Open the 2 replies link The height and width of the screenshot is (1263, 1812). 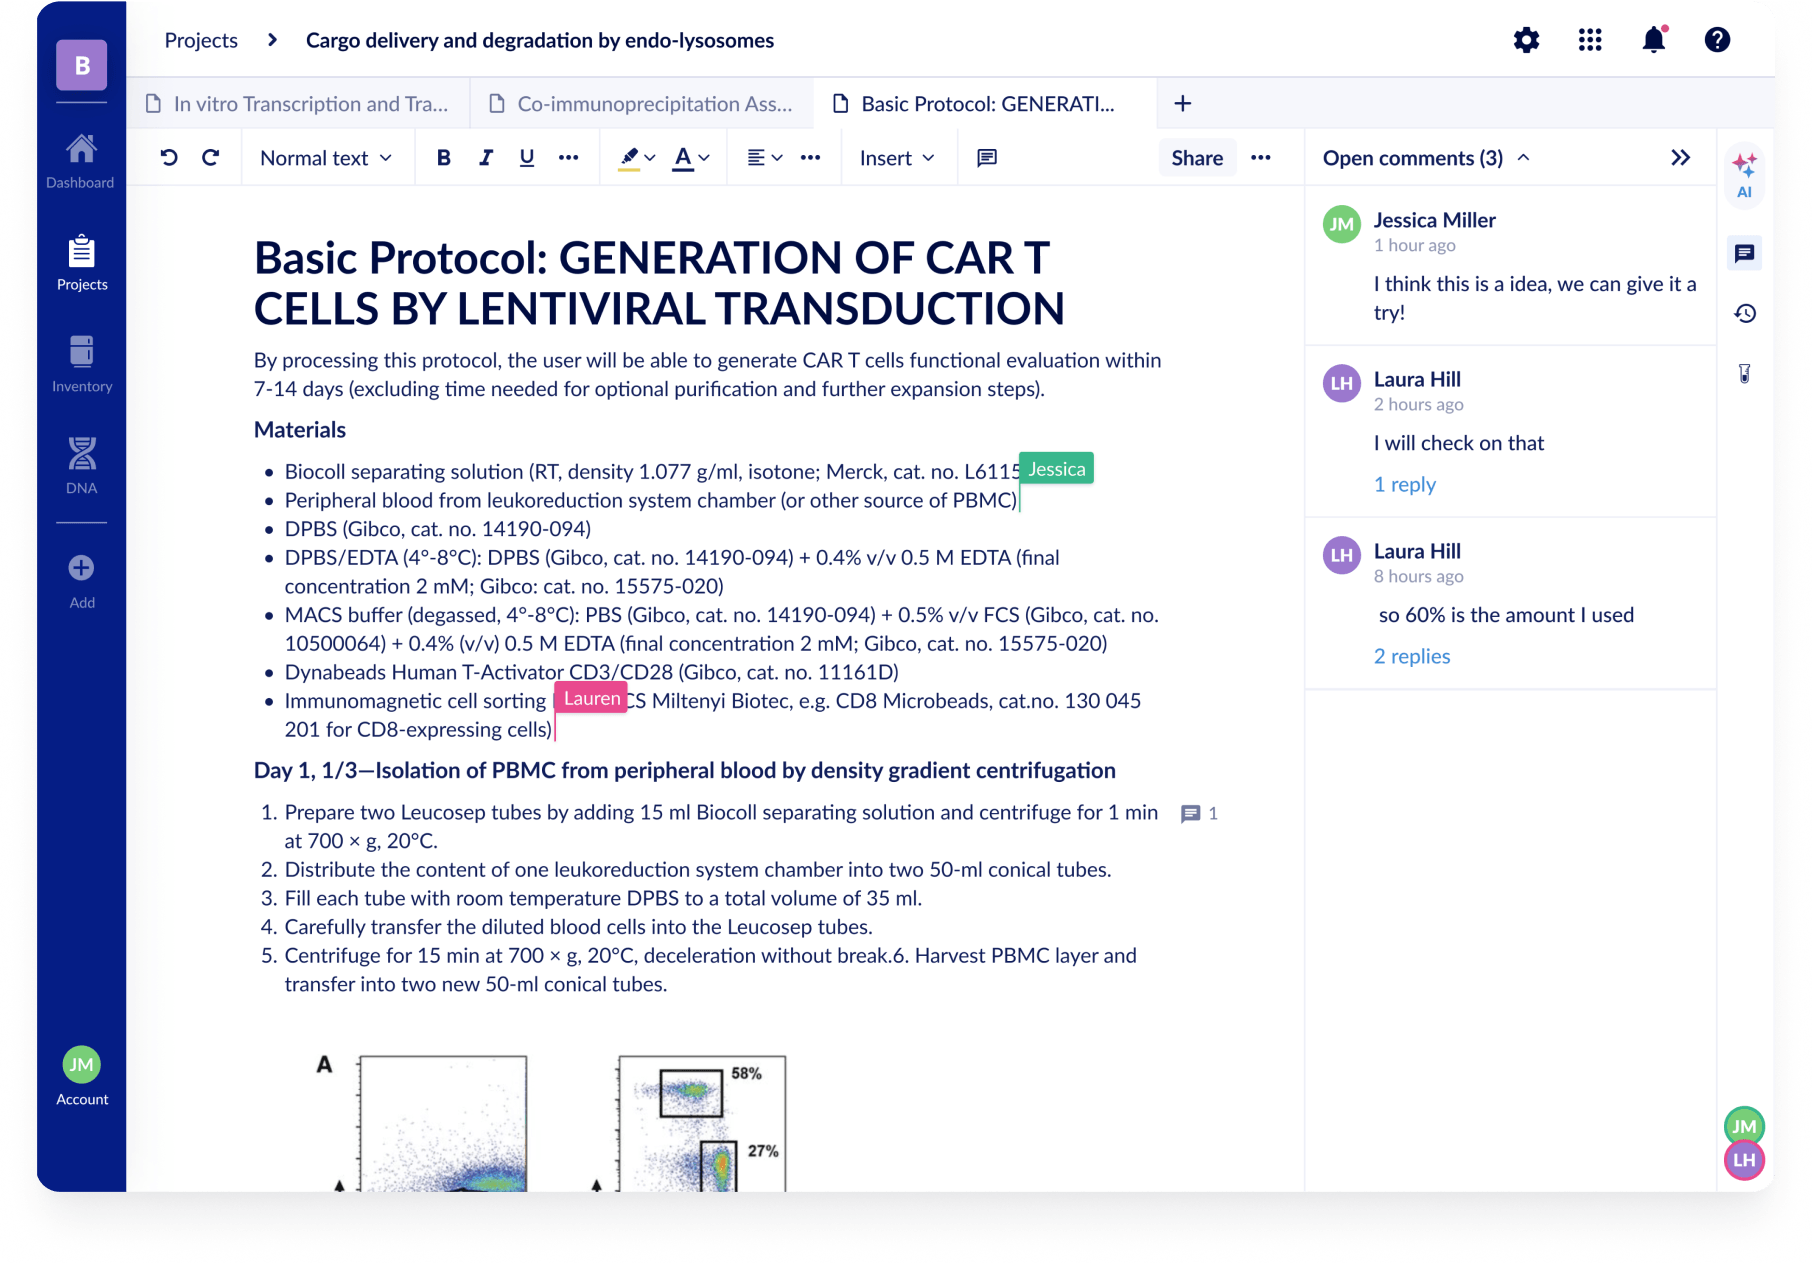coord(1412,657)
